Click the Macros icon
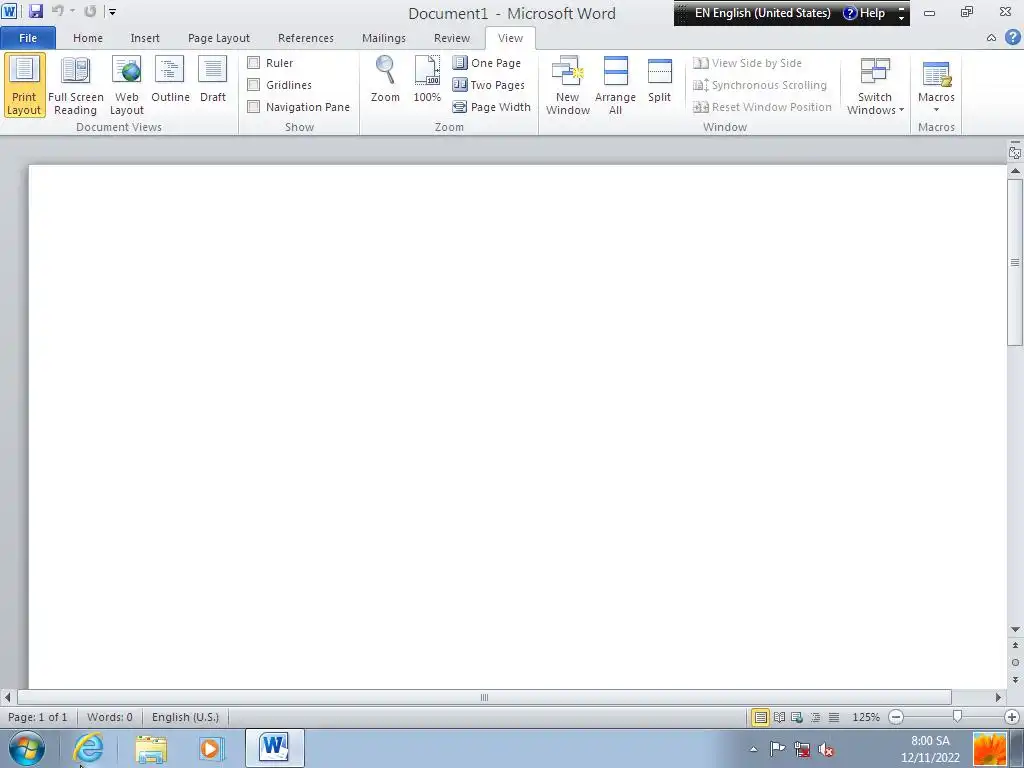Screen dimensions: 1024x768 point(936,73)
